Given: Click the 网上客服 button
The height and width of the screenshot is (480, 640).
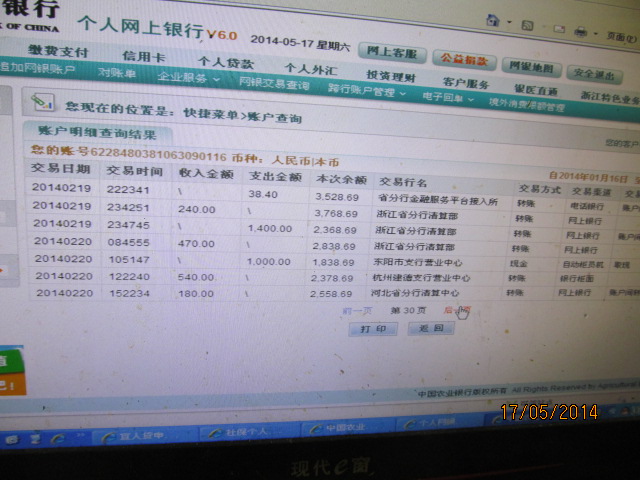Looking at the screenshot, I should (392, 53).
